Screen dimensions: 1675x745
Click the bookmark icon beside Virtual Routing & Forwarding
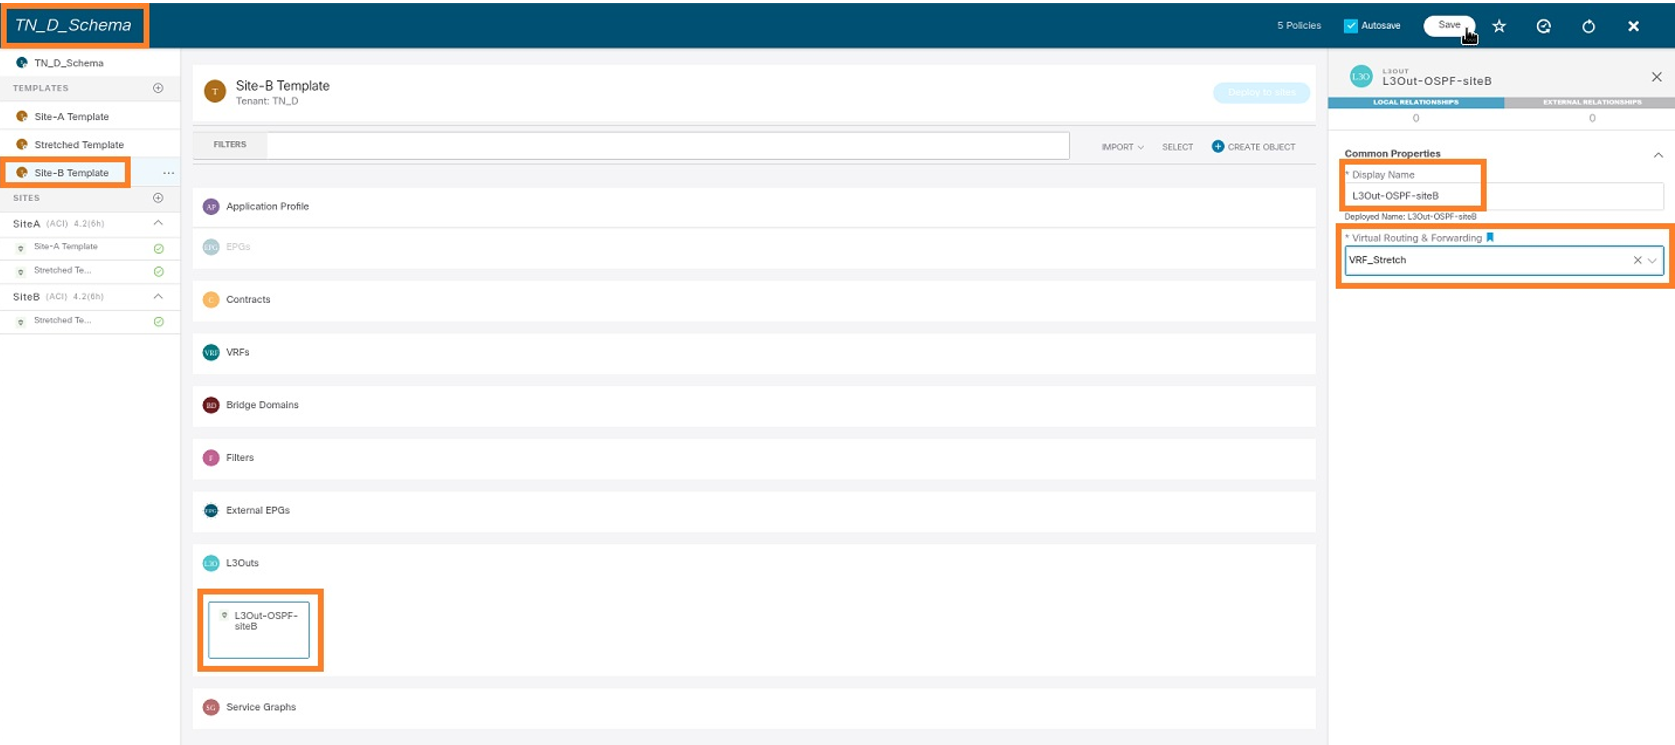(1490, 238)
